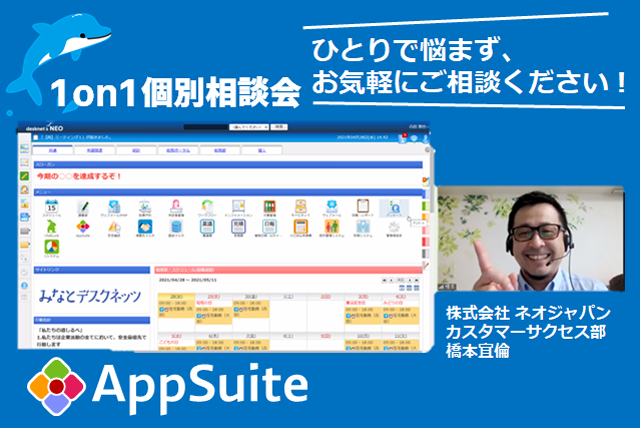This screenshot has height=428, width=640.
Task: Open the Cabinet drawers icon
Action: pos(301,206)
